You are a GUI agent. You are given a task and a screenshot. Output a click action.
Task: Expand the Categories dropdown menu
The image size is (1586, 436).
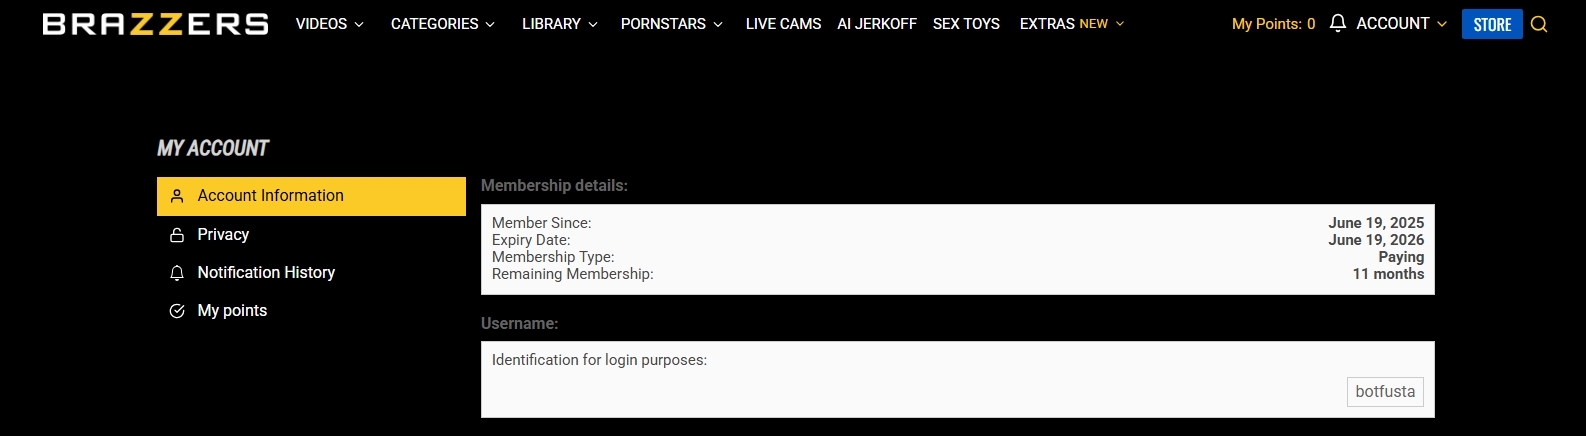[x=442, y=24]
